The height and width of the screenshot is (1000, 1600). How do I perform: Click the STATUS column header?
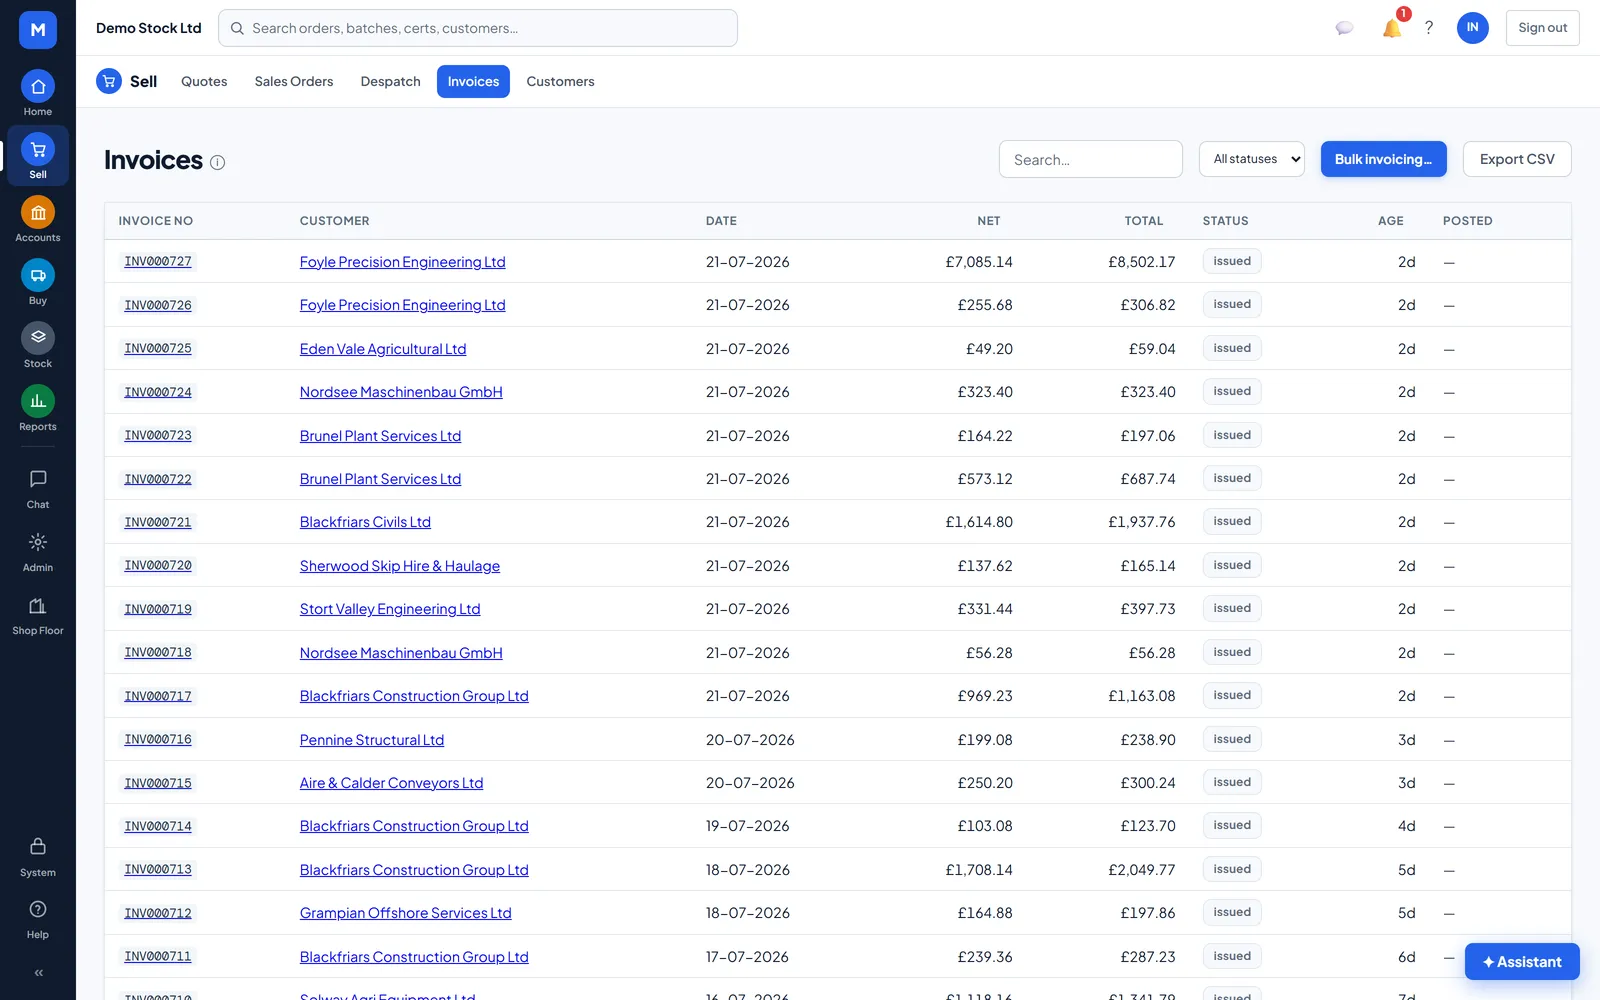[1225, 221]
